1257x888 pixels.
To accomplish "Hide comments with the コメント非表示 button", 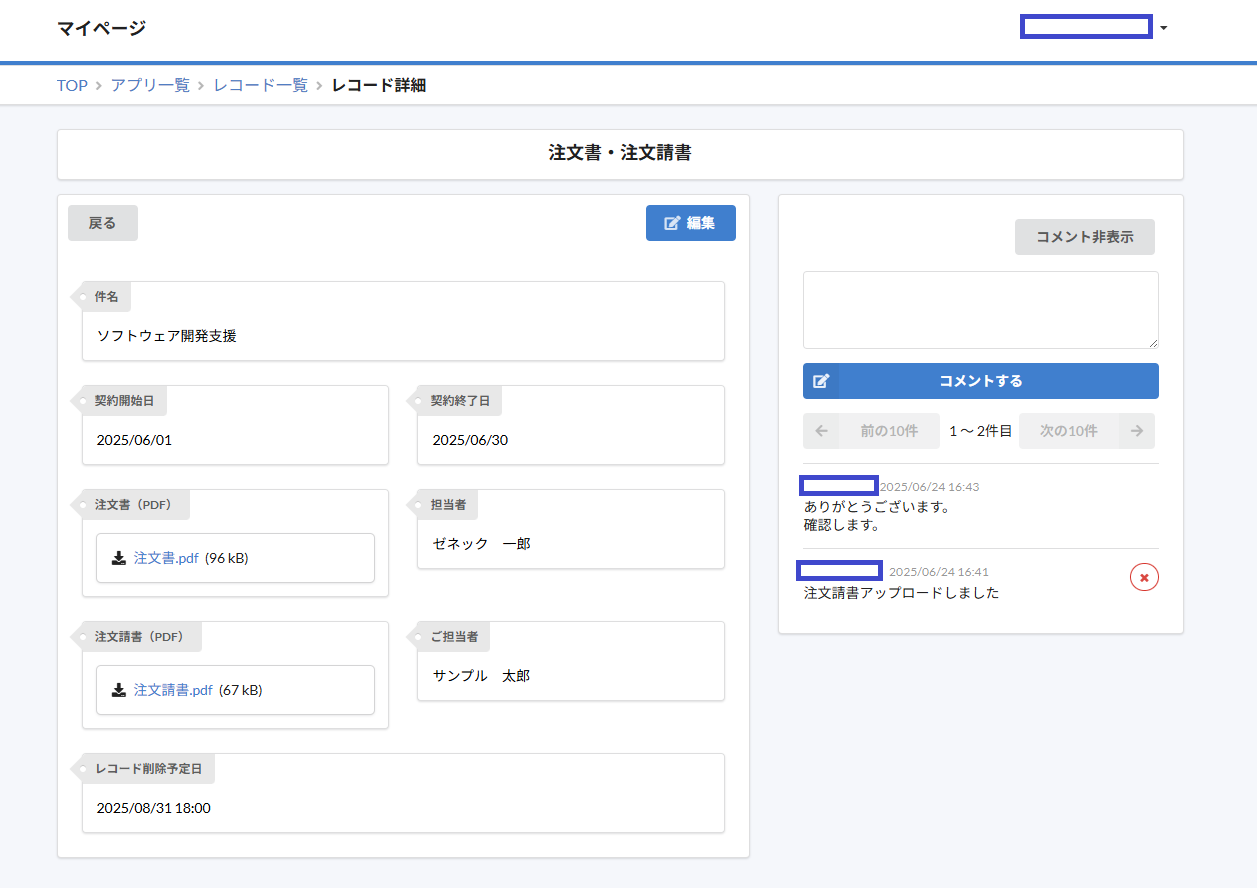I will pos(1084,236).
